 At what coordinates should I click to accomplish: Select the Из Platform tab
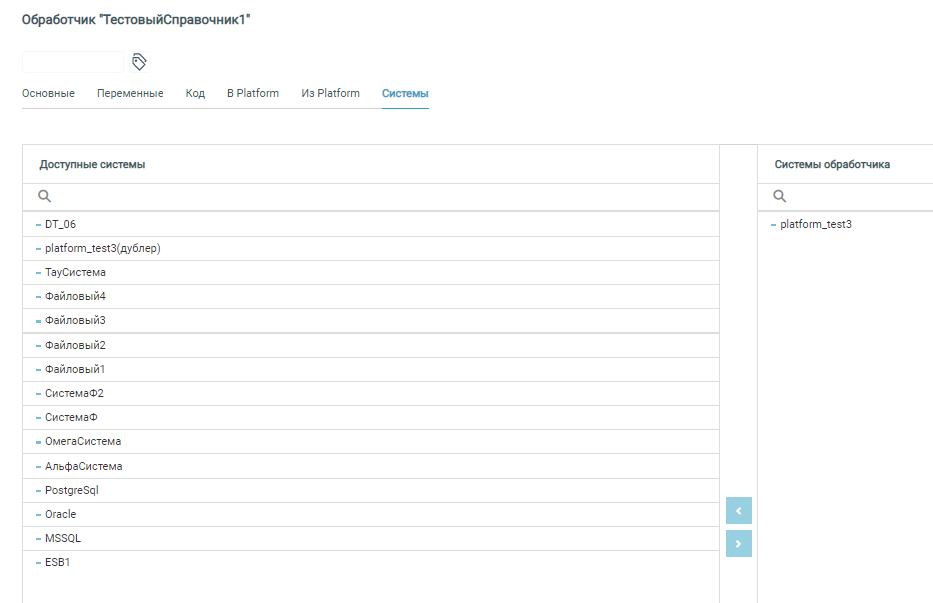pyautogui.click(x=330, y=94)
